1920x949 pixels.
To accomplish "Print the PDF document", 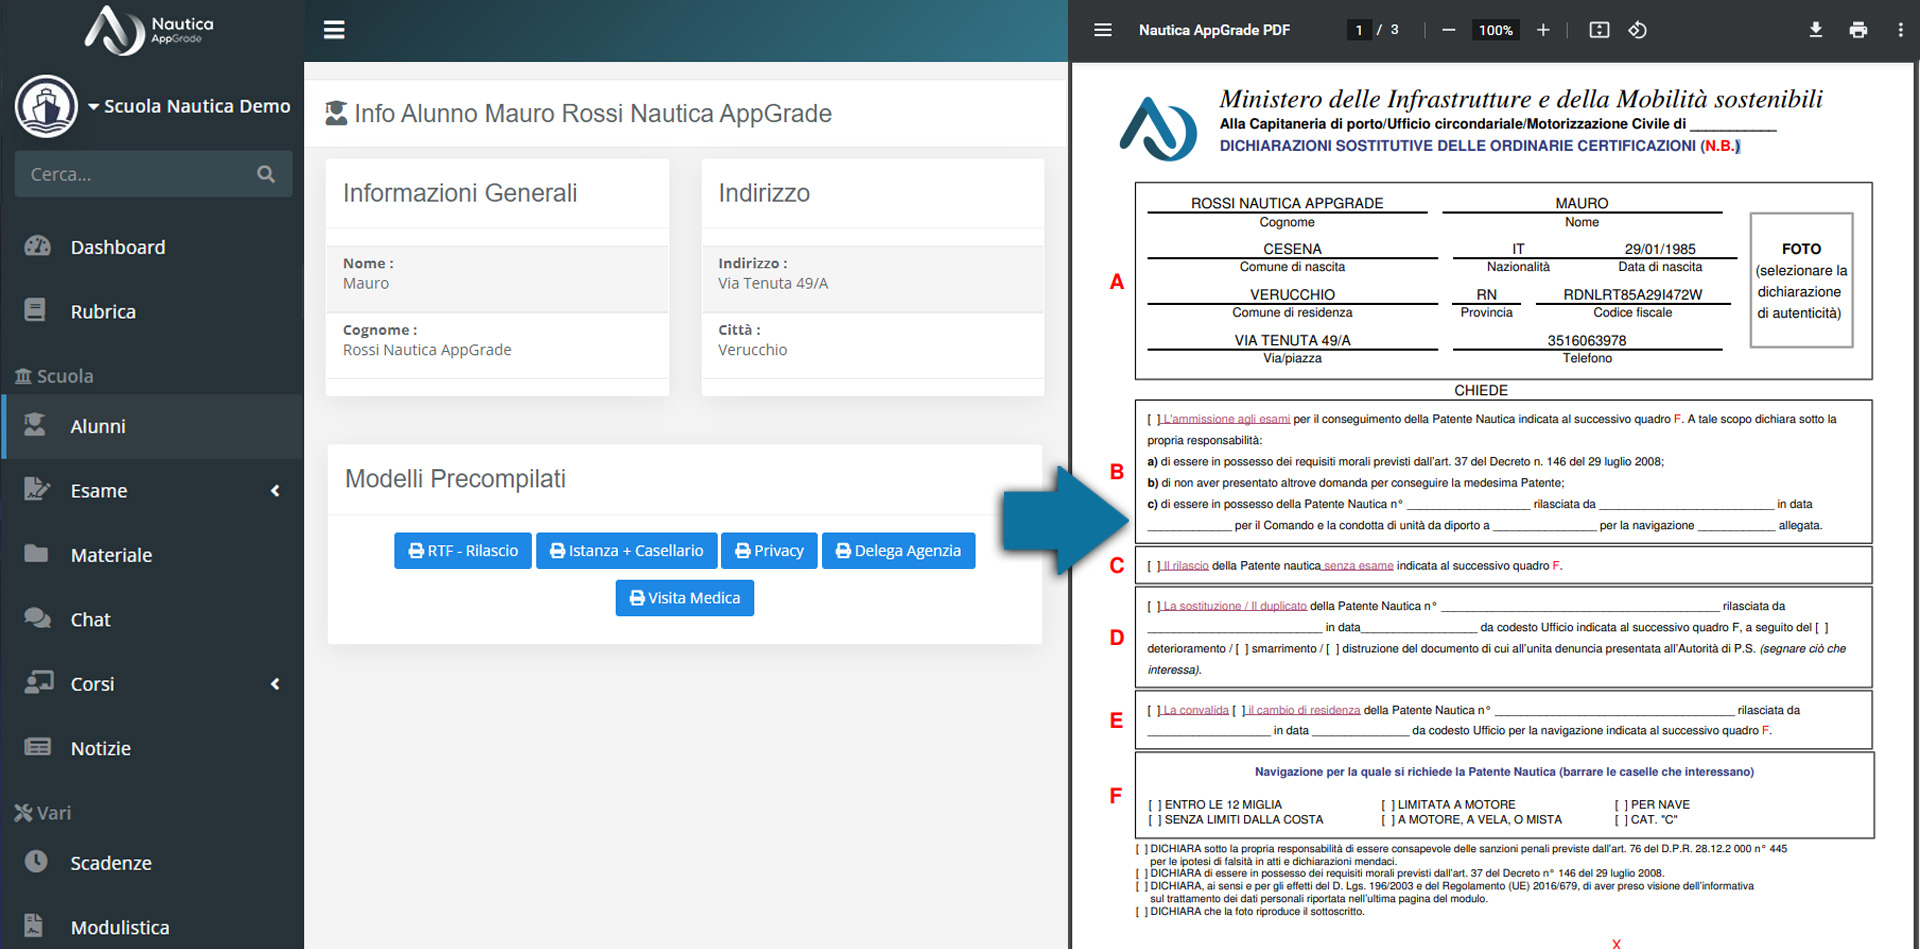I will tap(1858, 30).
